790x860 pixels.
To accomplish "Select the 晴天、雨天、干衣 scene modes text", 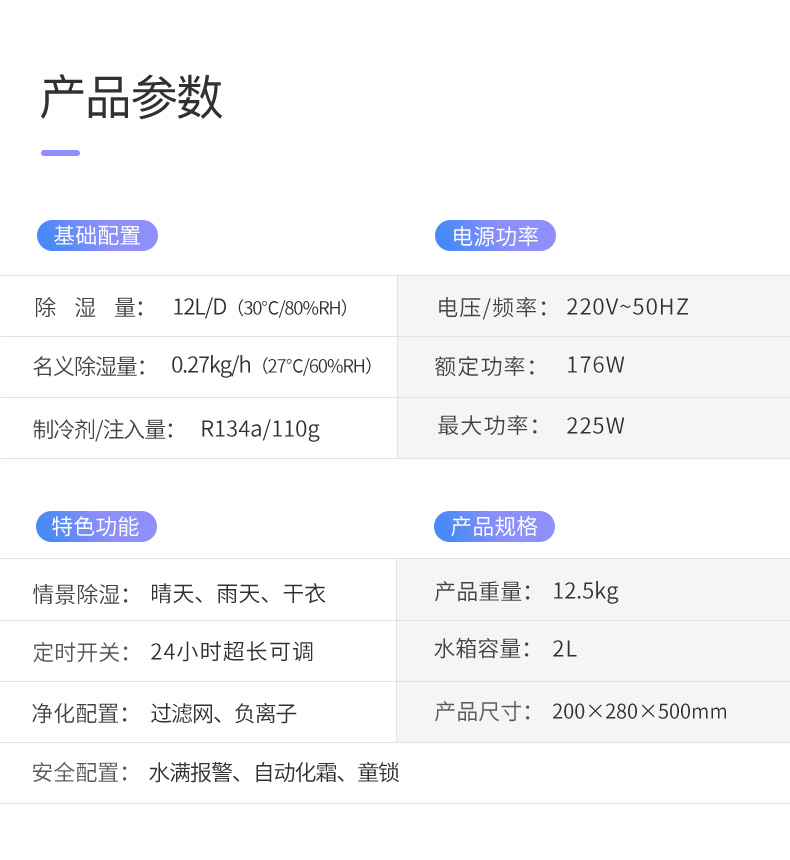I will [238, 594].
